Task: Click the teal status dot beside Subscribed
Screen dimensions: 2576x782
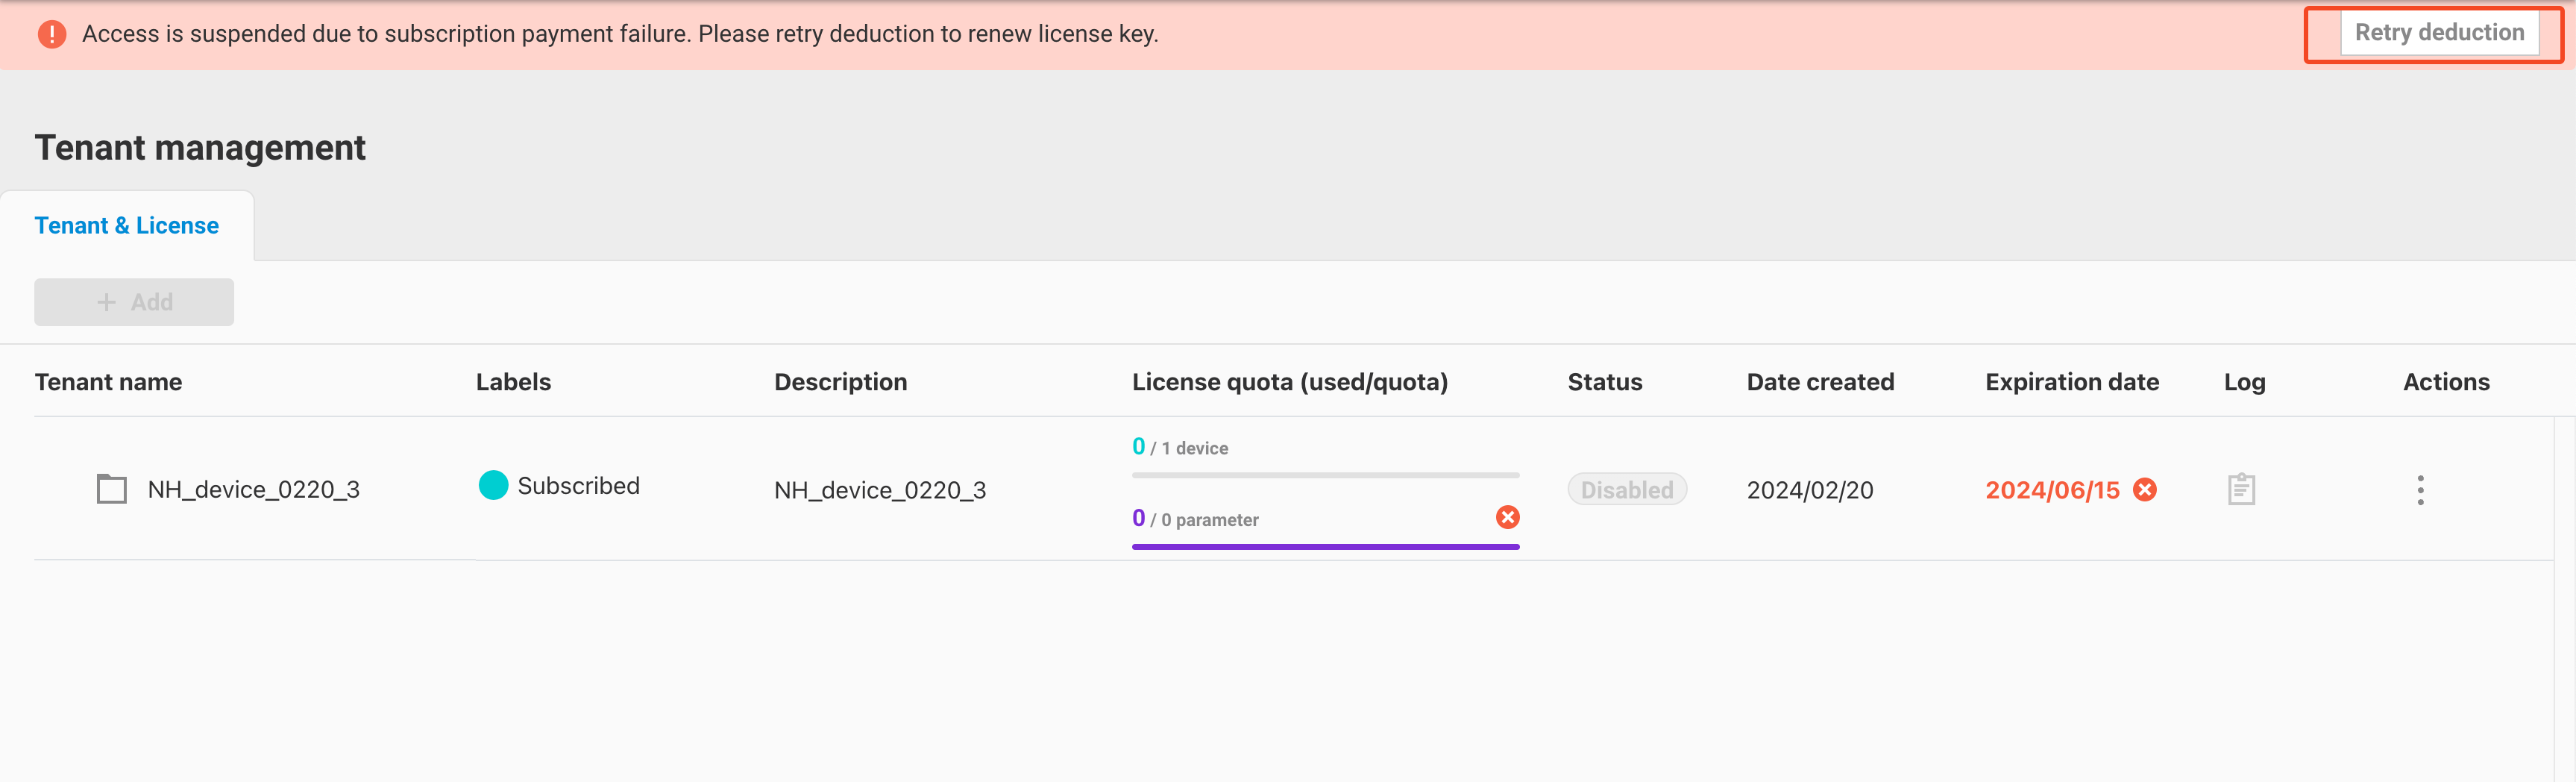Action: pos(493,486)
